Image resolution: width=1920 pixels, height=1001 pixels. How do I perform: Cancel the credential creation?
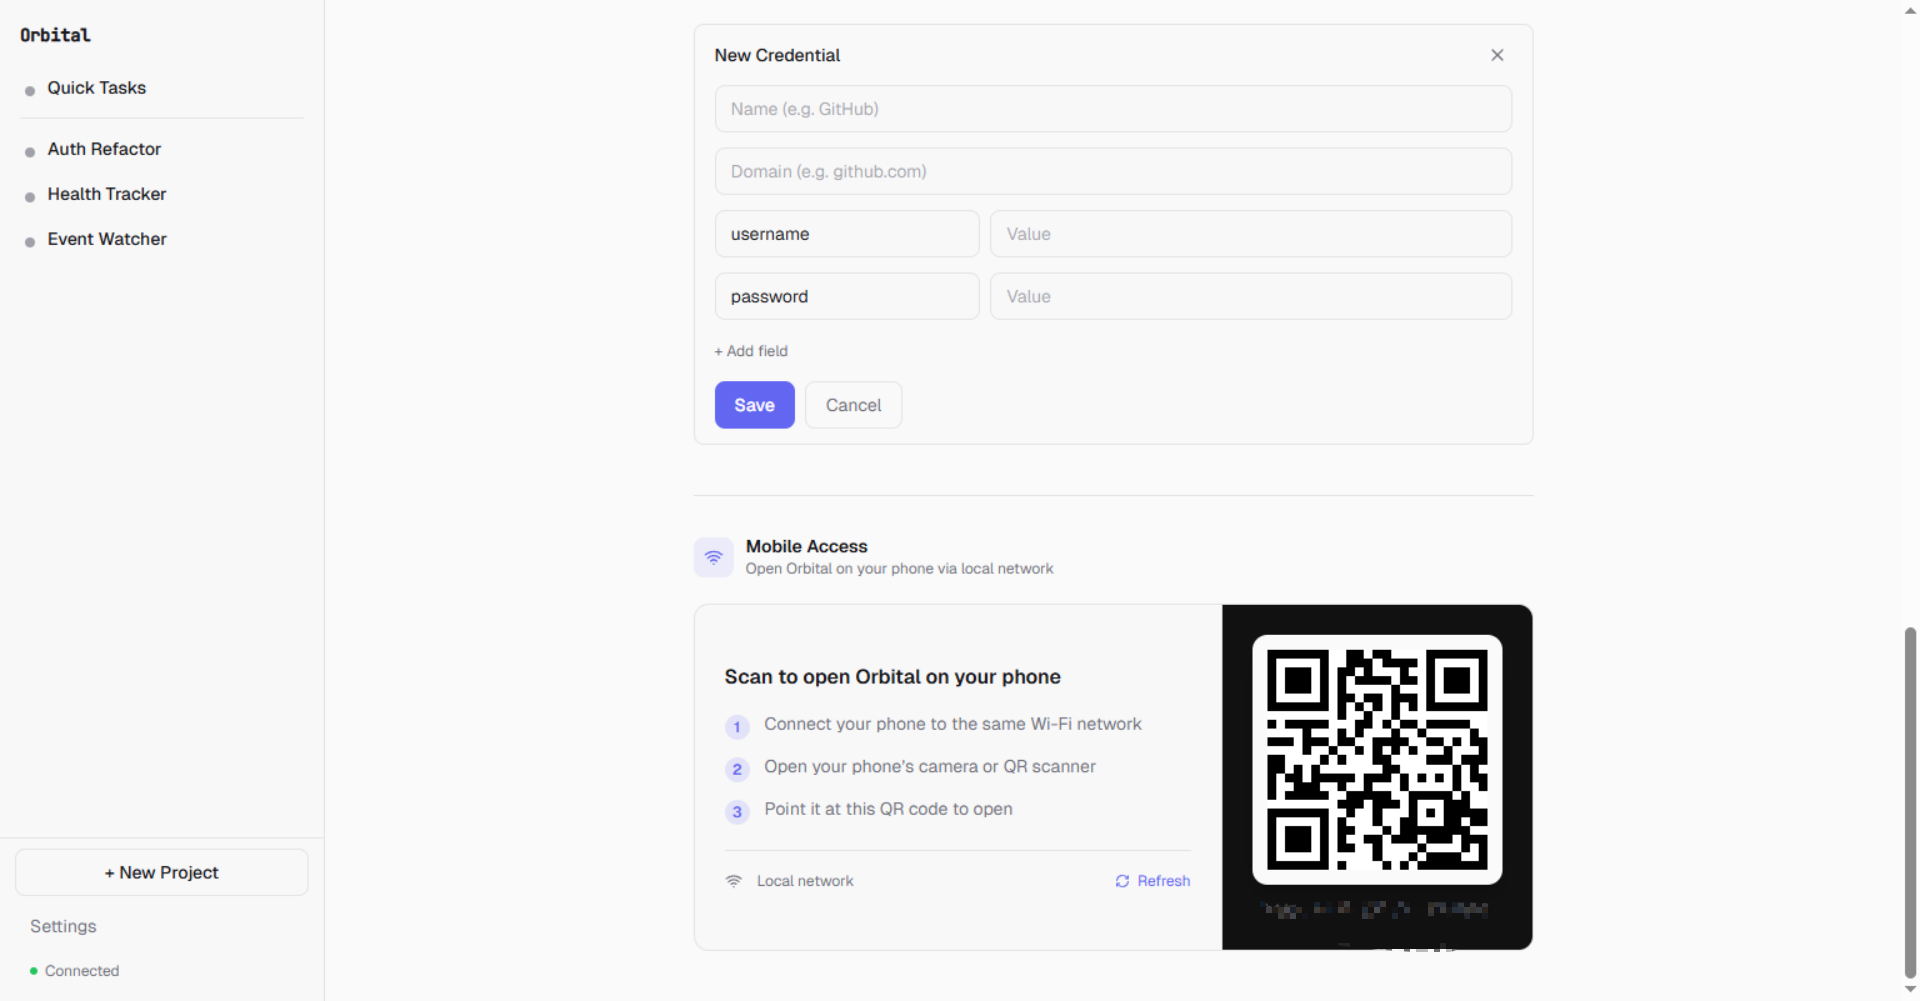coord(853,405)
